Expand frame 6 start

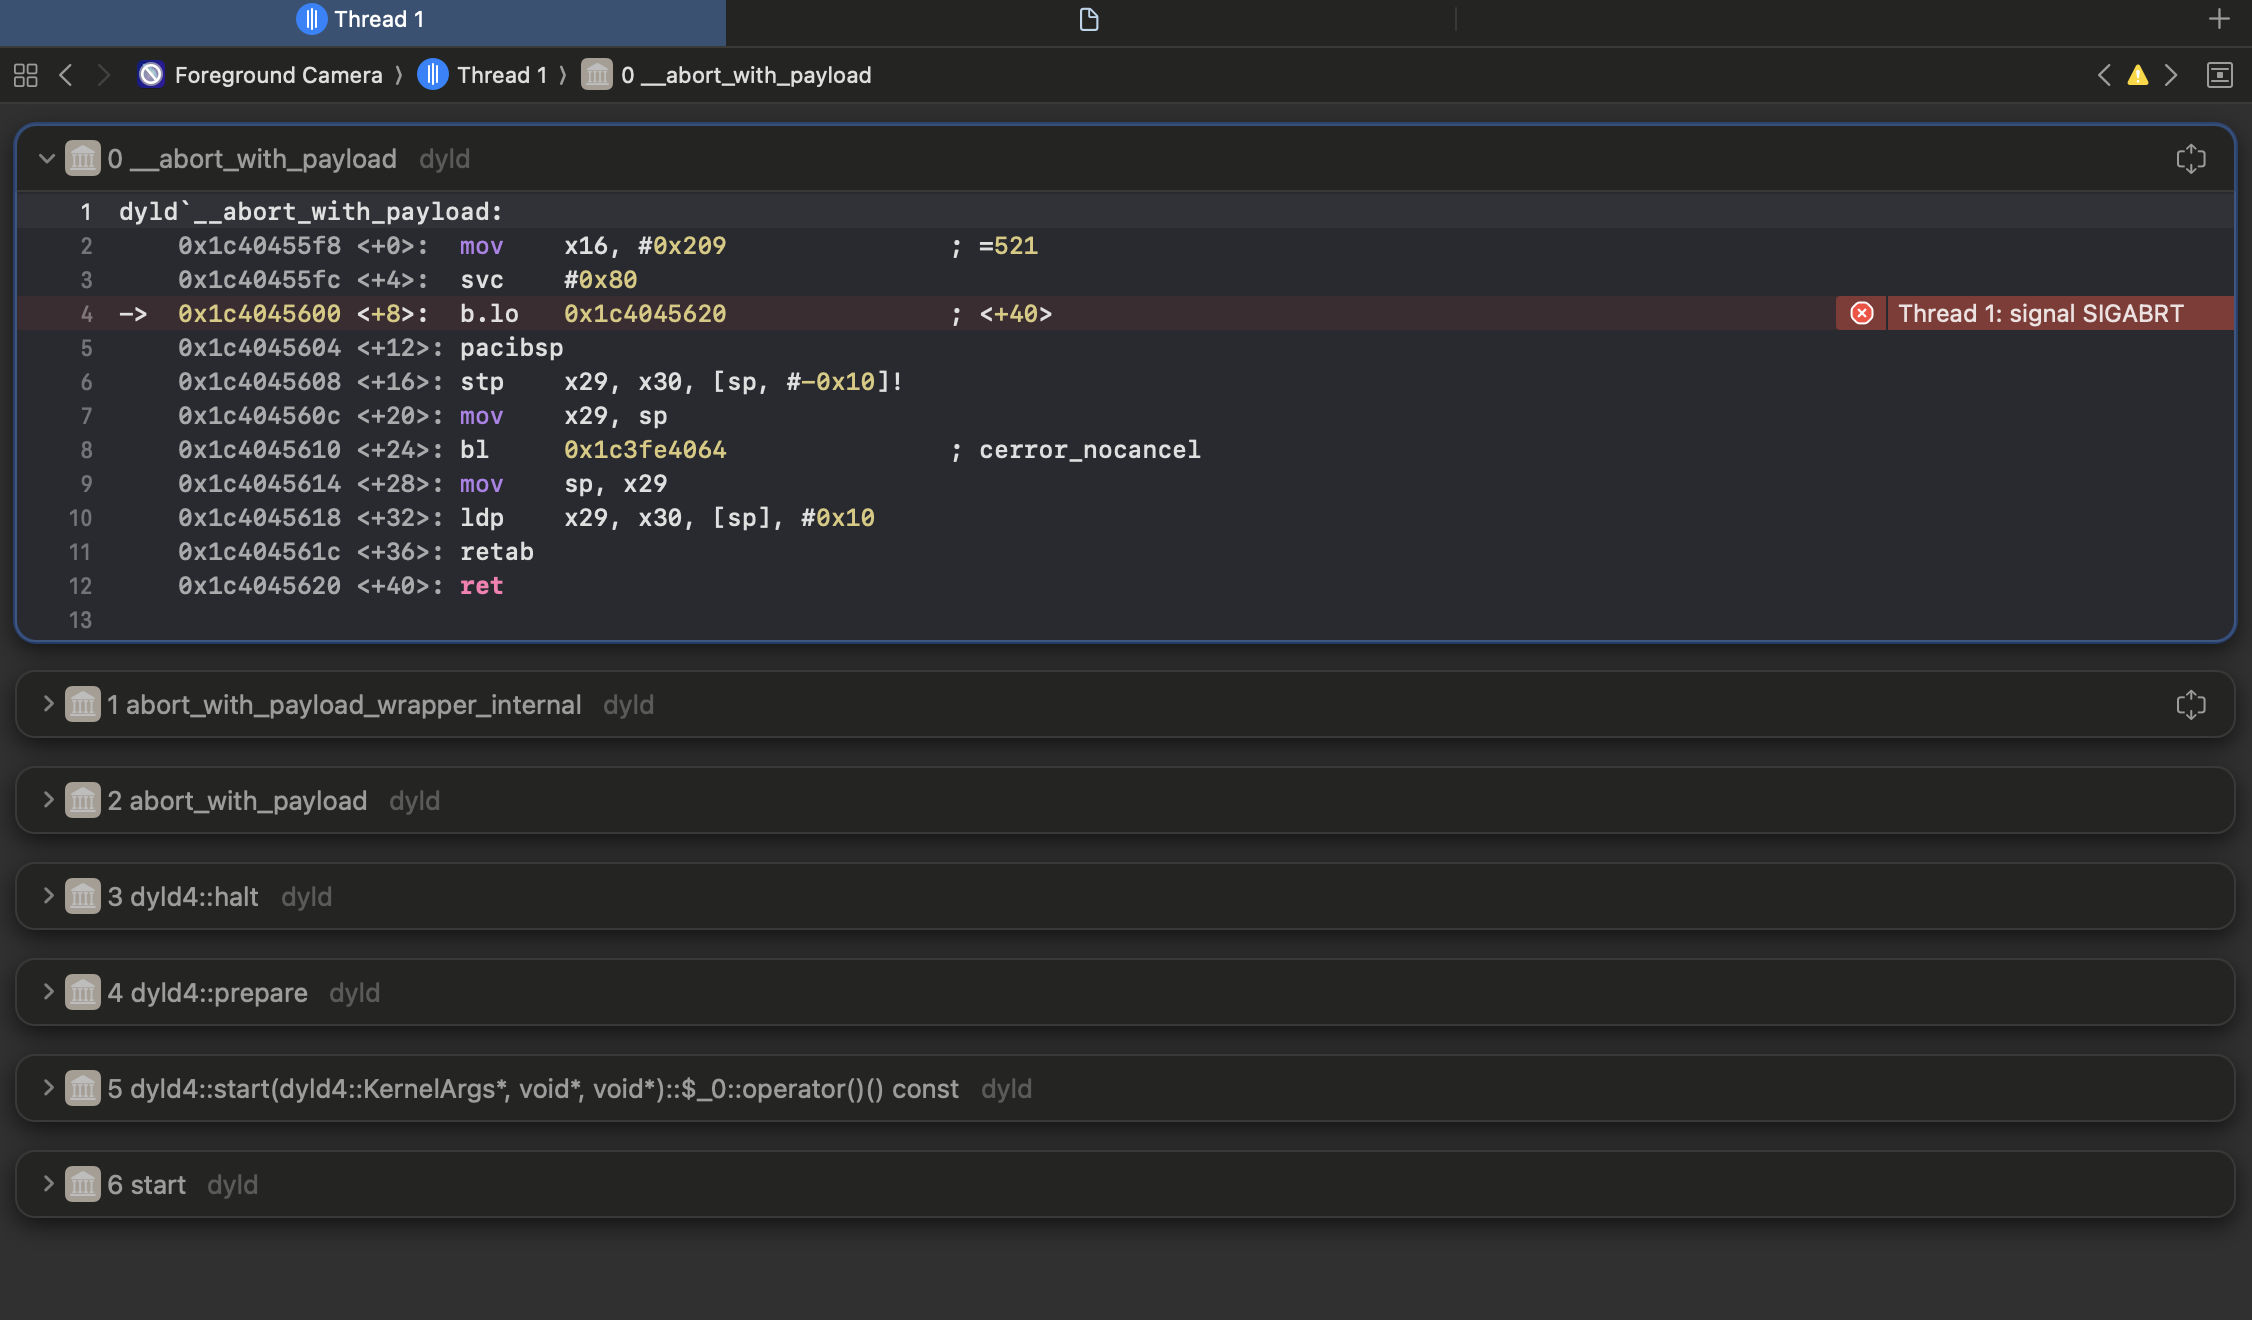(x=46, y=1185)
